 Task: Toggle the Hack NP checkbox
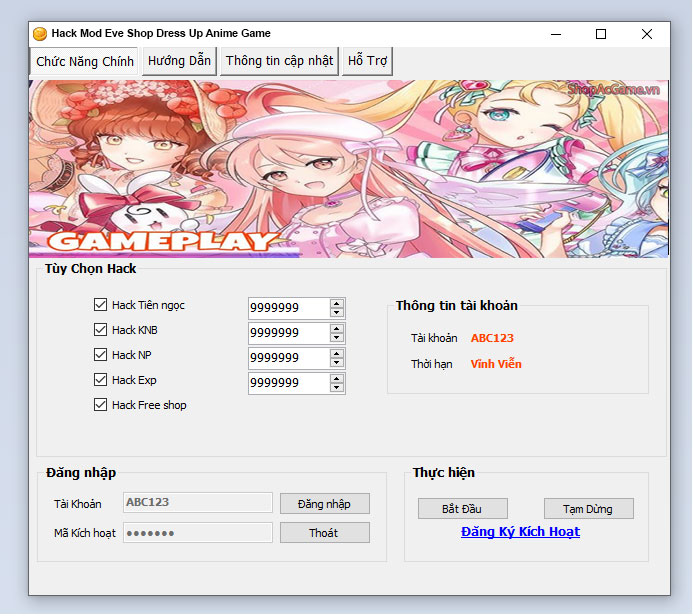pos(100,354)
